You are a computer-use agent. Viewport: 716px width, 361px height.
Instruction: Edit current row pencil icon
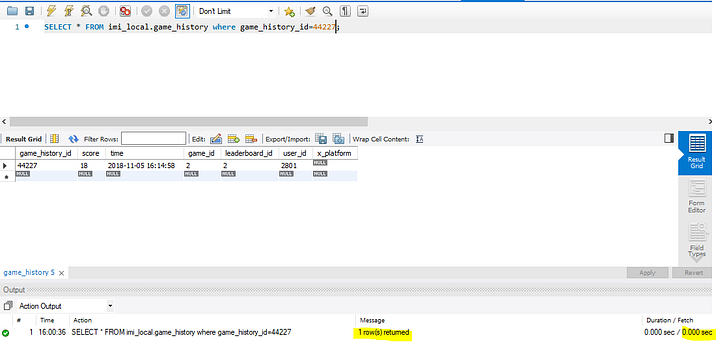(216, 139)
